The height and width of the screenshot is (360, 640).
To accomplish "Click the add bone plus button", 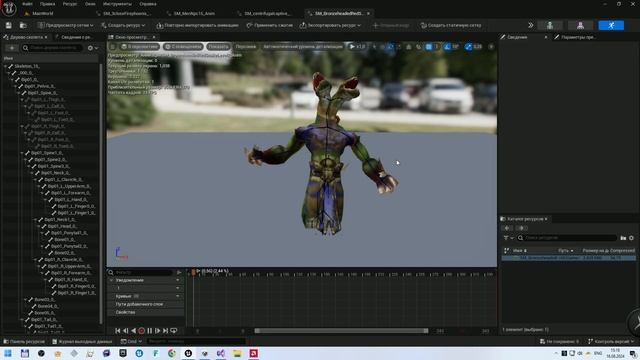I will point(11,48).
